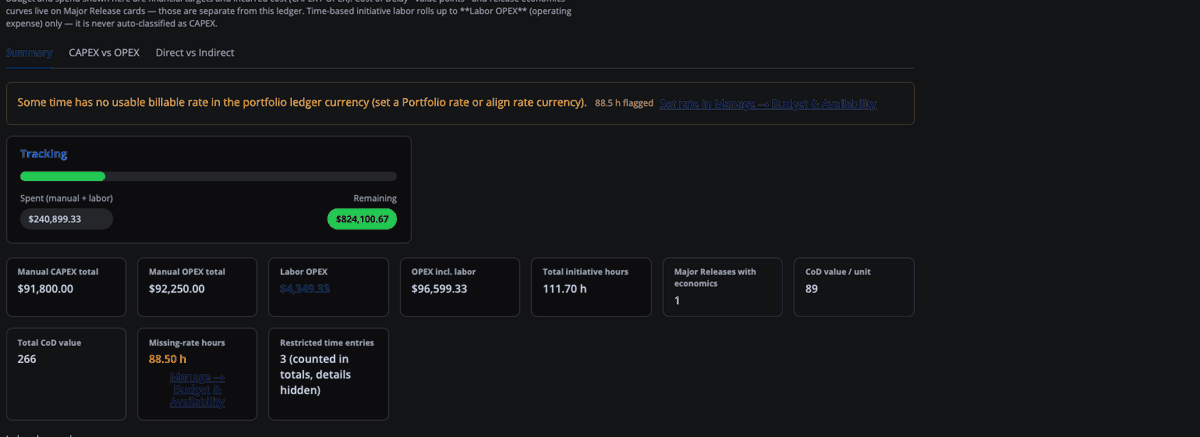Click the orange billable rate warning message

(302, 103)
